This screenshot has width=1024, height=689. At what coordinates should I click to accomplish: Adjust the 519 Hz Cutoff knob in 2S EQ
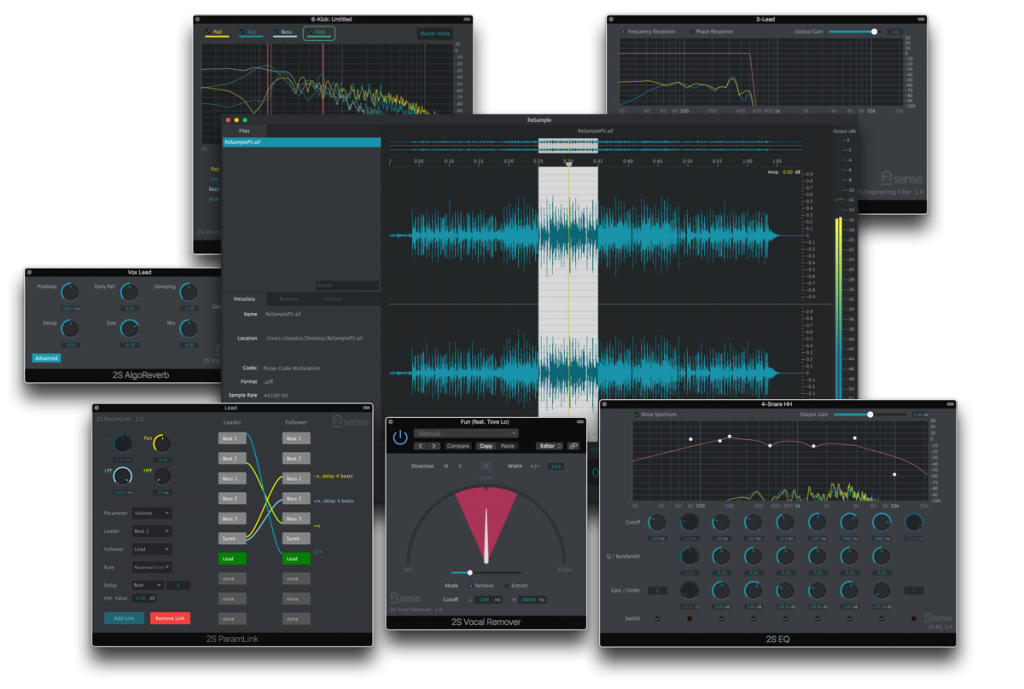pyautogui.click(x=785, y=522)
